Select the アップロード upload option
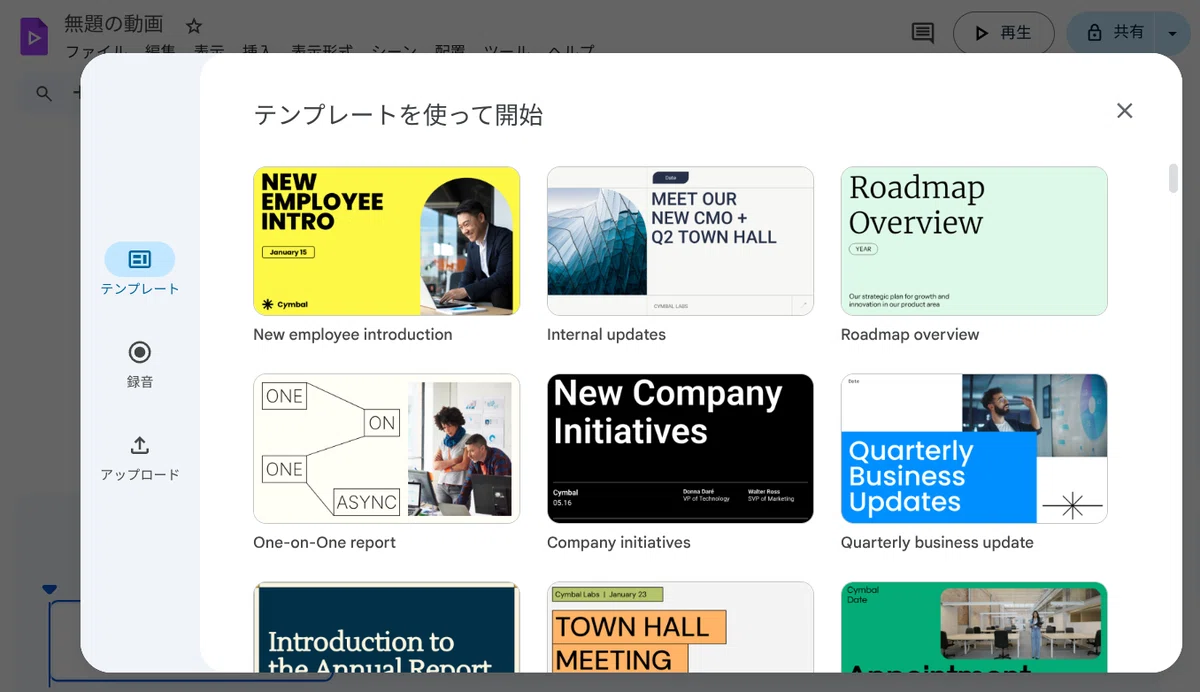Viewport: 1200px width, 692px height. [140, 458]
